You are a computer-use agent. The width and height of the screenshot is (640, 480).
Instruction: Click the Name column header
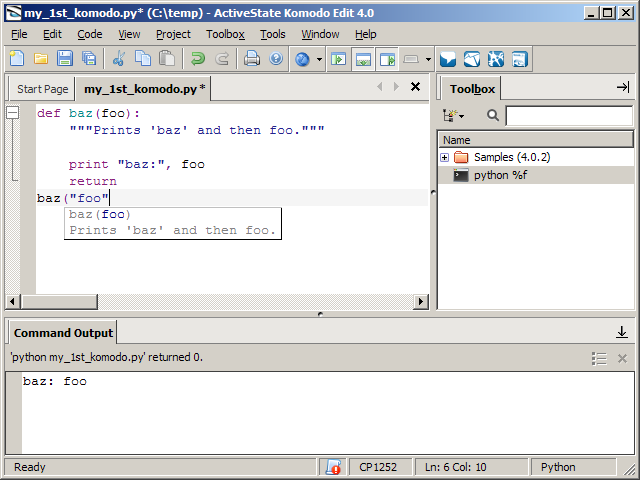click(536, 140)
